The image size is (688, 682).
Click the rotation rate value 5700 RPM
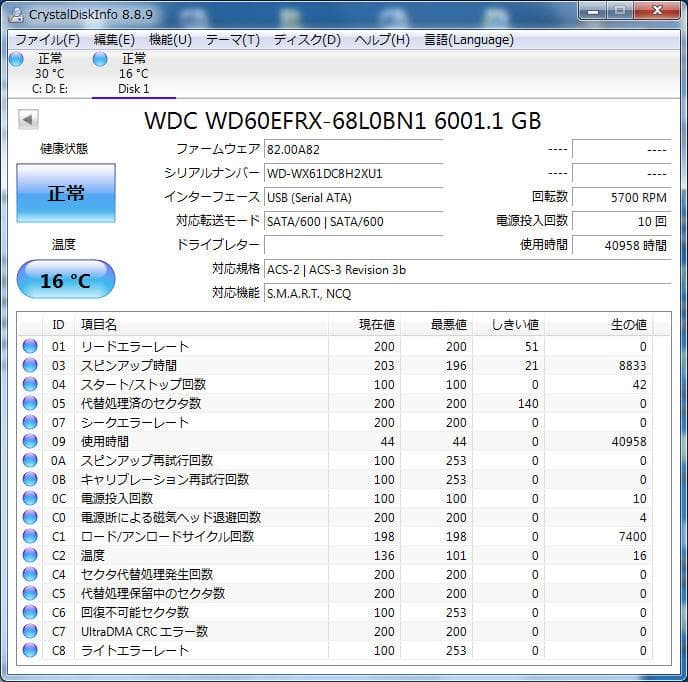click(x=622, y=197)
